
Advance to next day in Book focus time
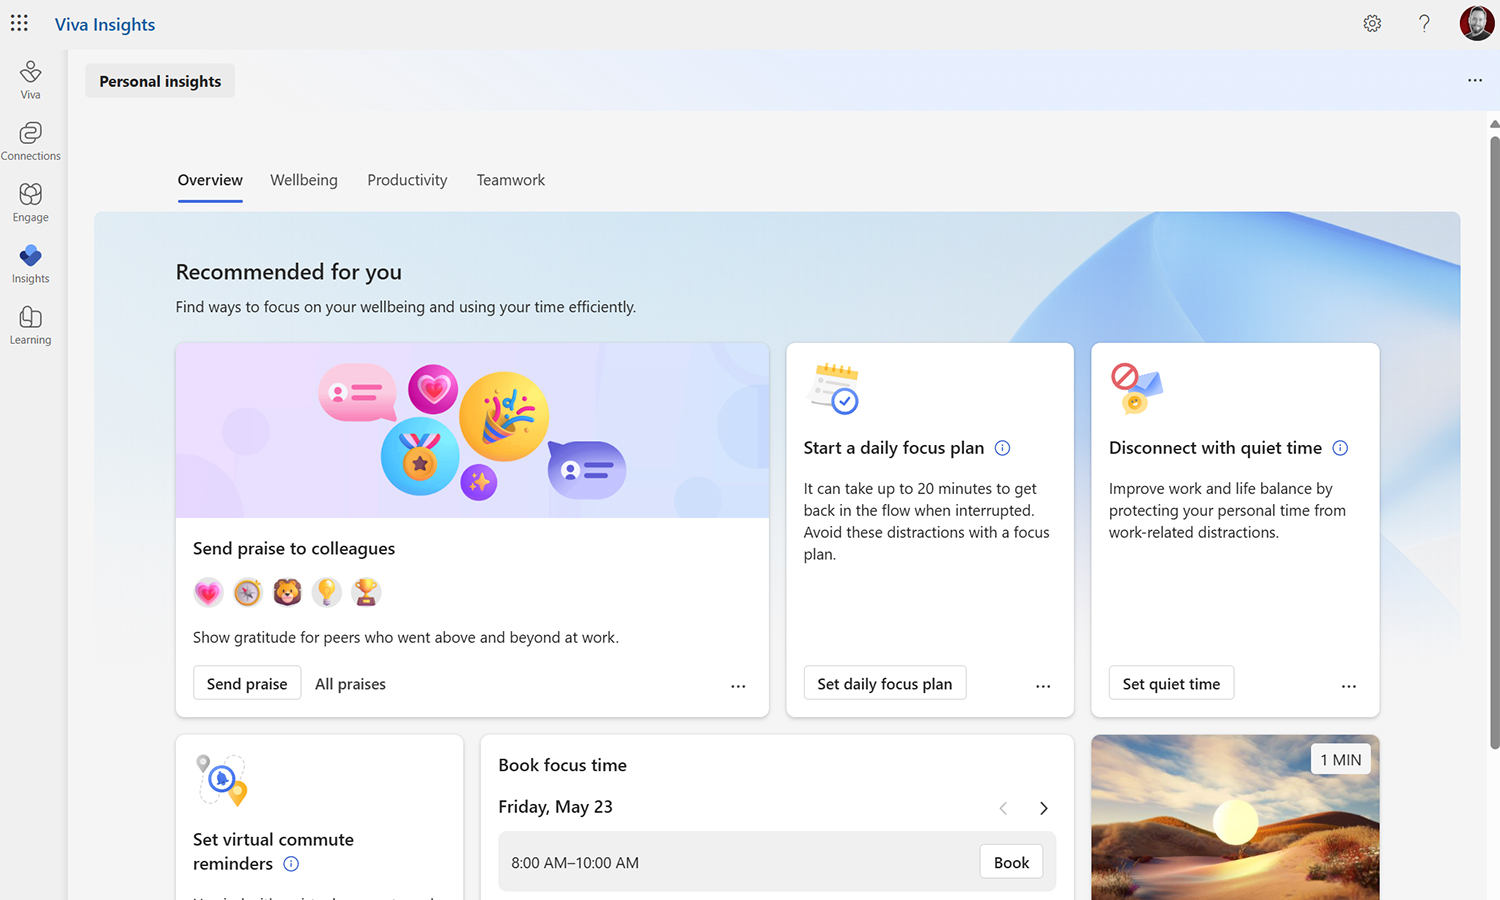1043,808
